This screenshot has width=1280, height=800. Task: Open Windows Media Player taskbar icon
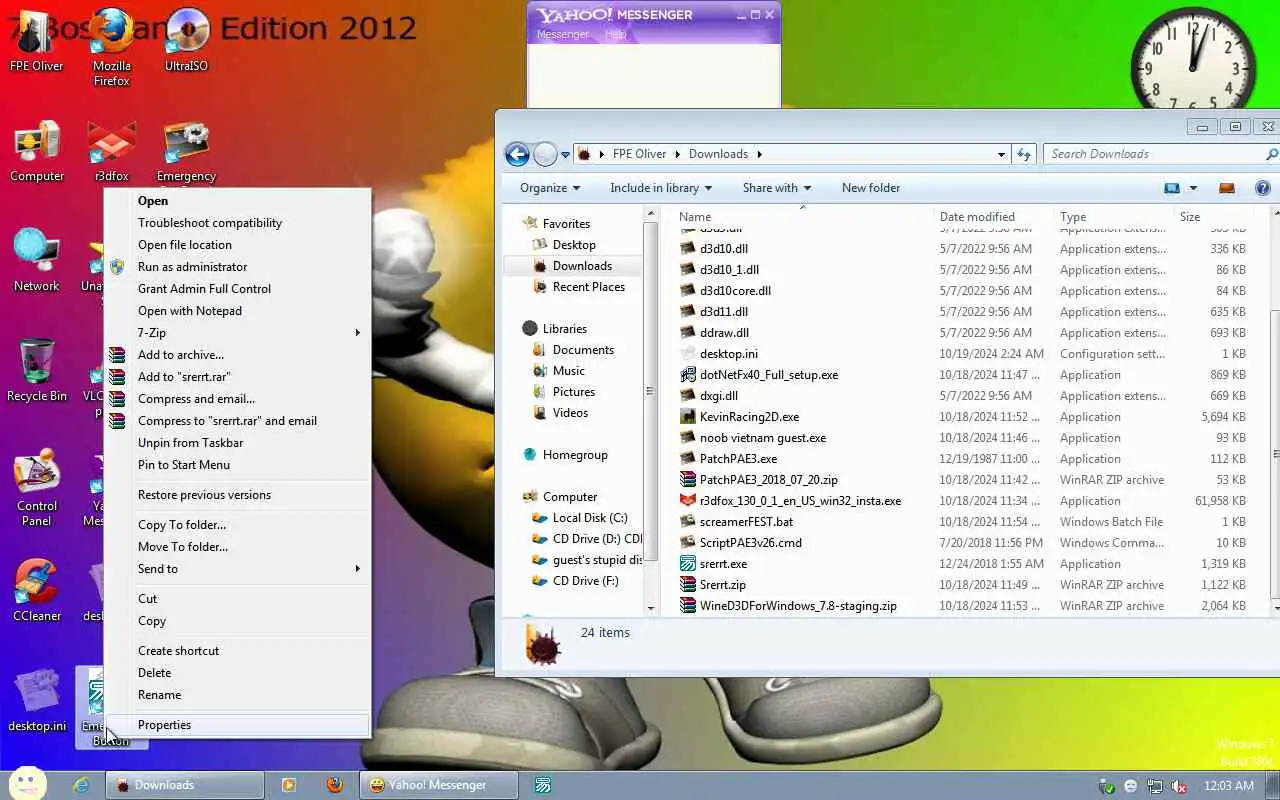pos(289,785)
